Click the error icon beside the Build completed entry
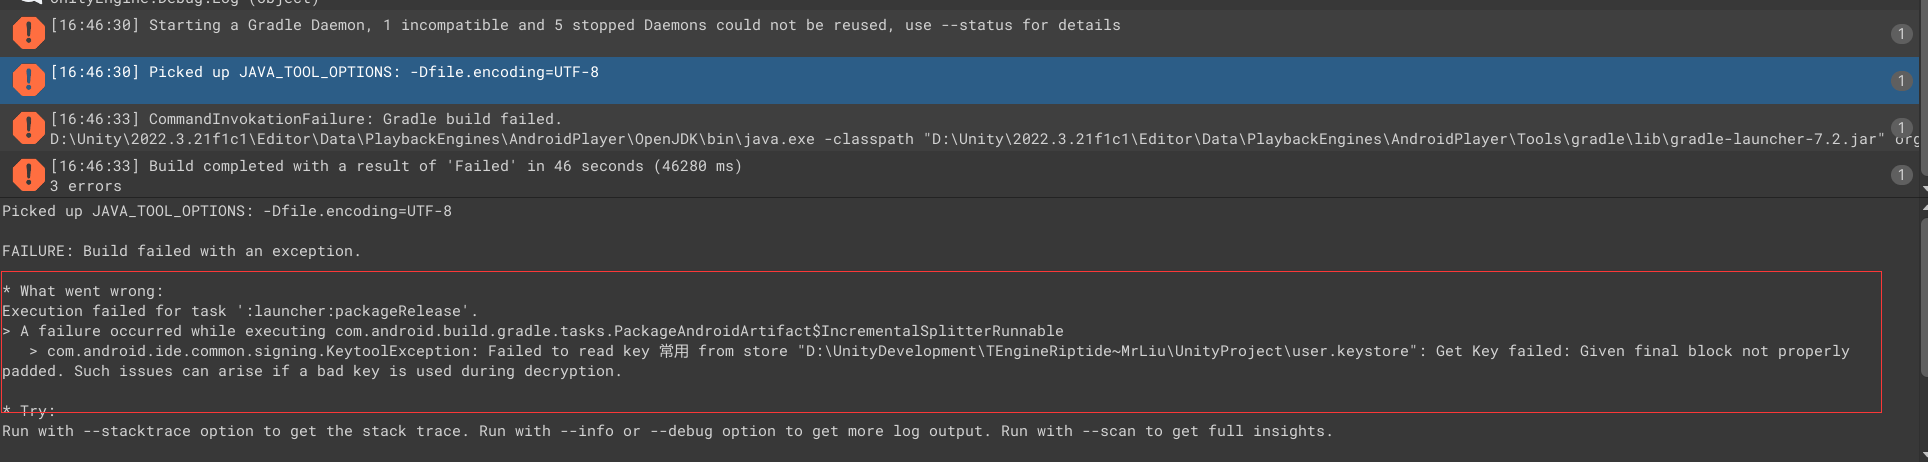The width and height of the screenshot is (1928, 462). tap(28, 175)
